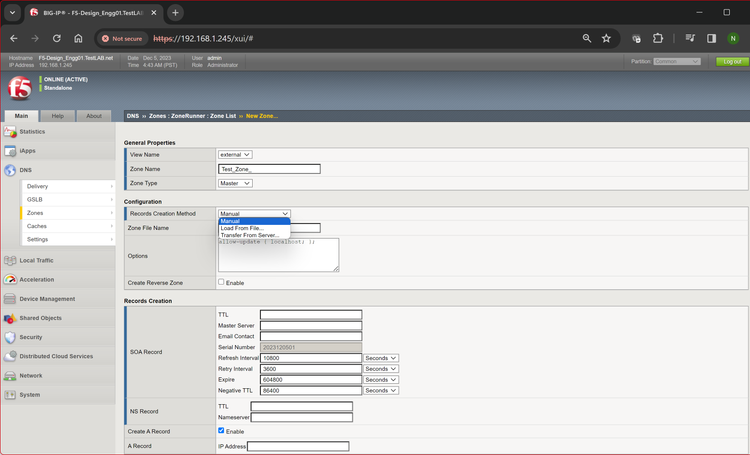Viewport: 750px width, 455px height.
Task: Open the Zone Type dropdown
Action: tap(235, 184)
